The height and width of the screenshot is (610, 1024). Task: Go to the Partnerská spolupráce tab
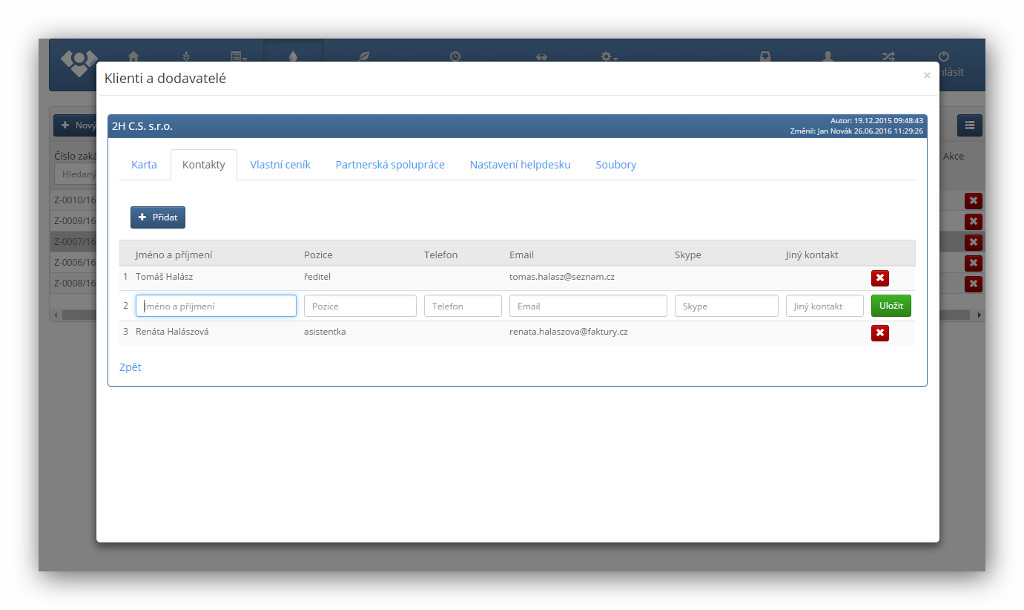tap(390, 165)
